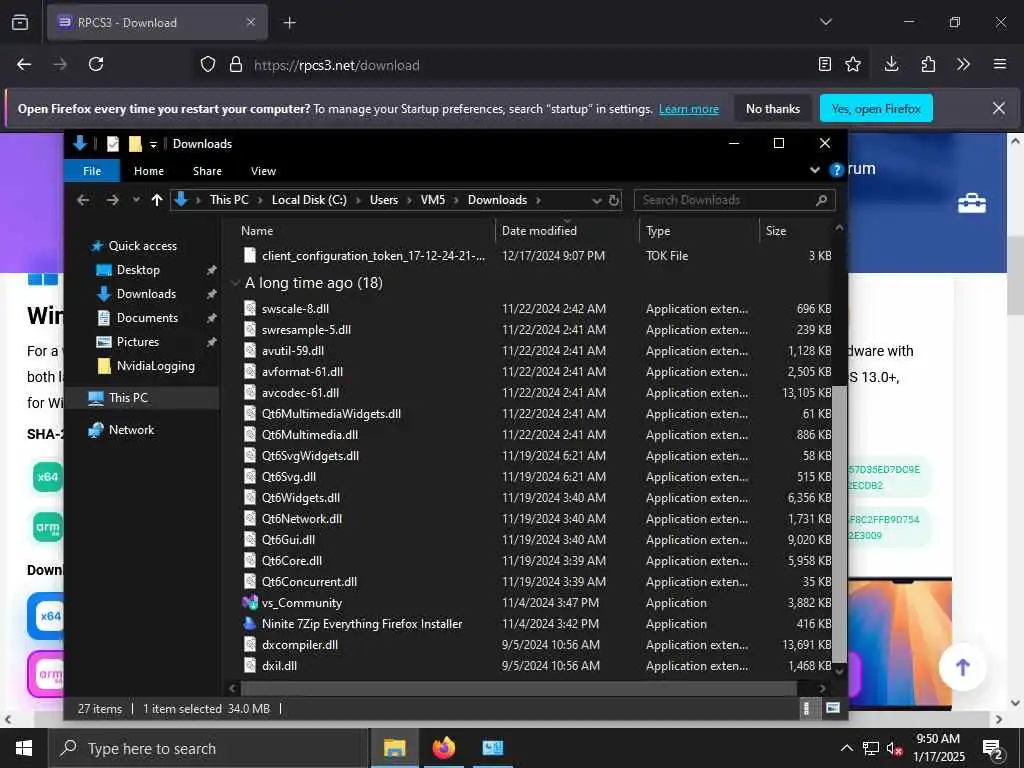Follow the Learn more link
The height and width of the screenshot is (768, 1024).
pyautogui.click(x=688, y=109)
